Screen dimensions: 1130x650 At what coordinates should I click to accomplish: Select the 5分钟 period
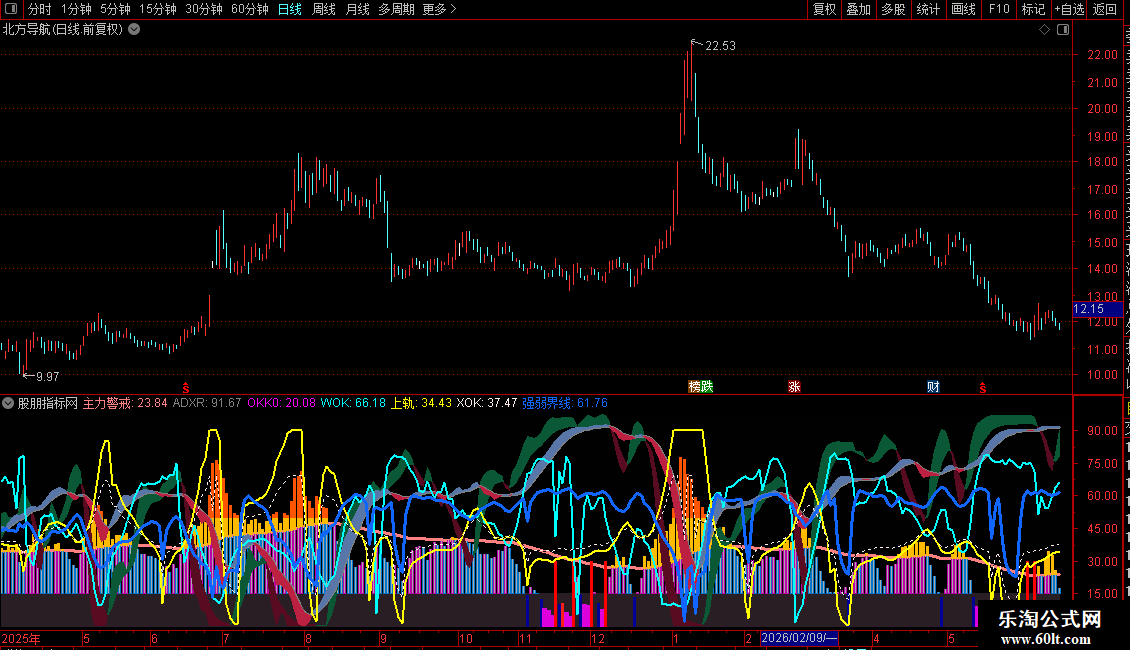[115, 9]
